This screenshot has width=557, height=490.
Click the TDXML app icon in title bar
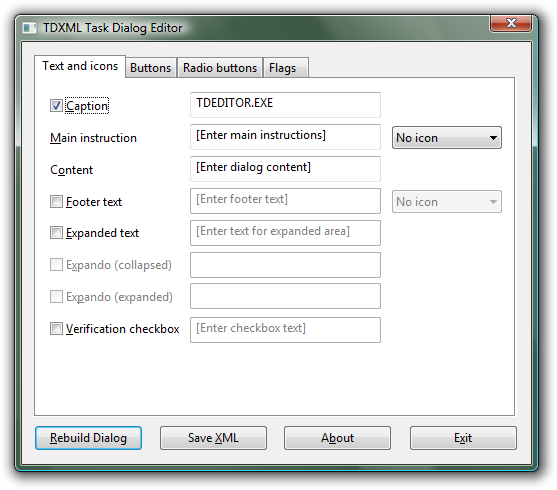[x=29, y=28]
